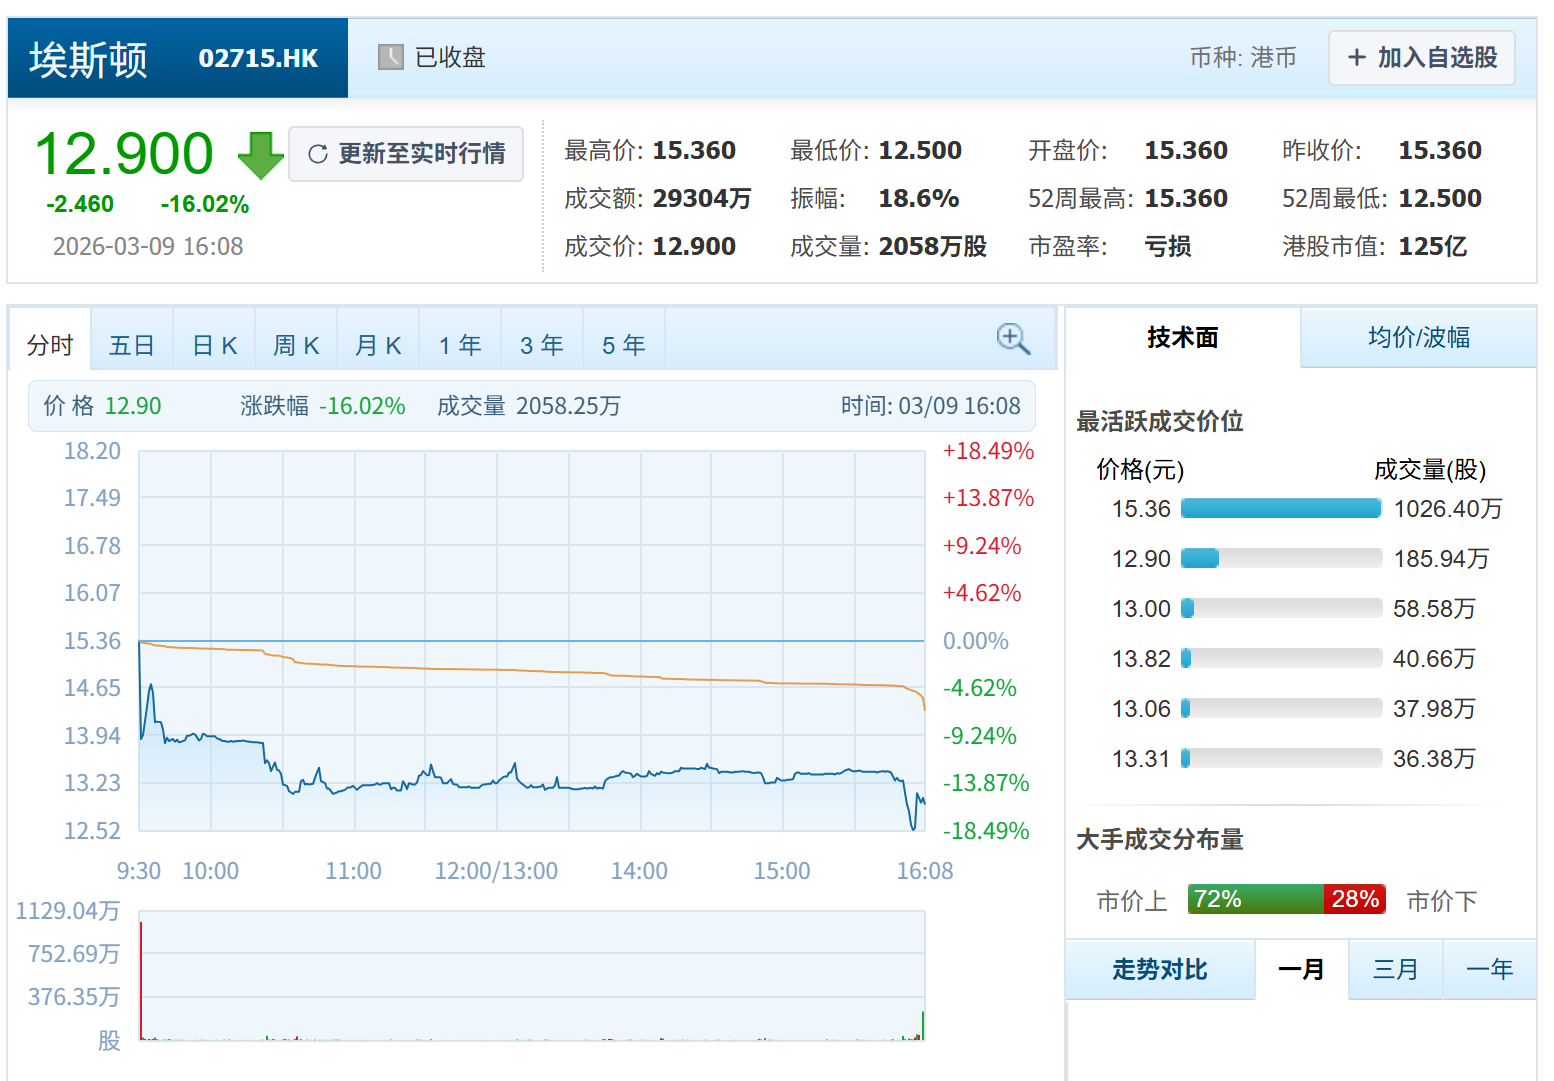This screenshot has height=1081, width=1554.
Task: Select the 3年 chart tab
Action: point(541,343)
